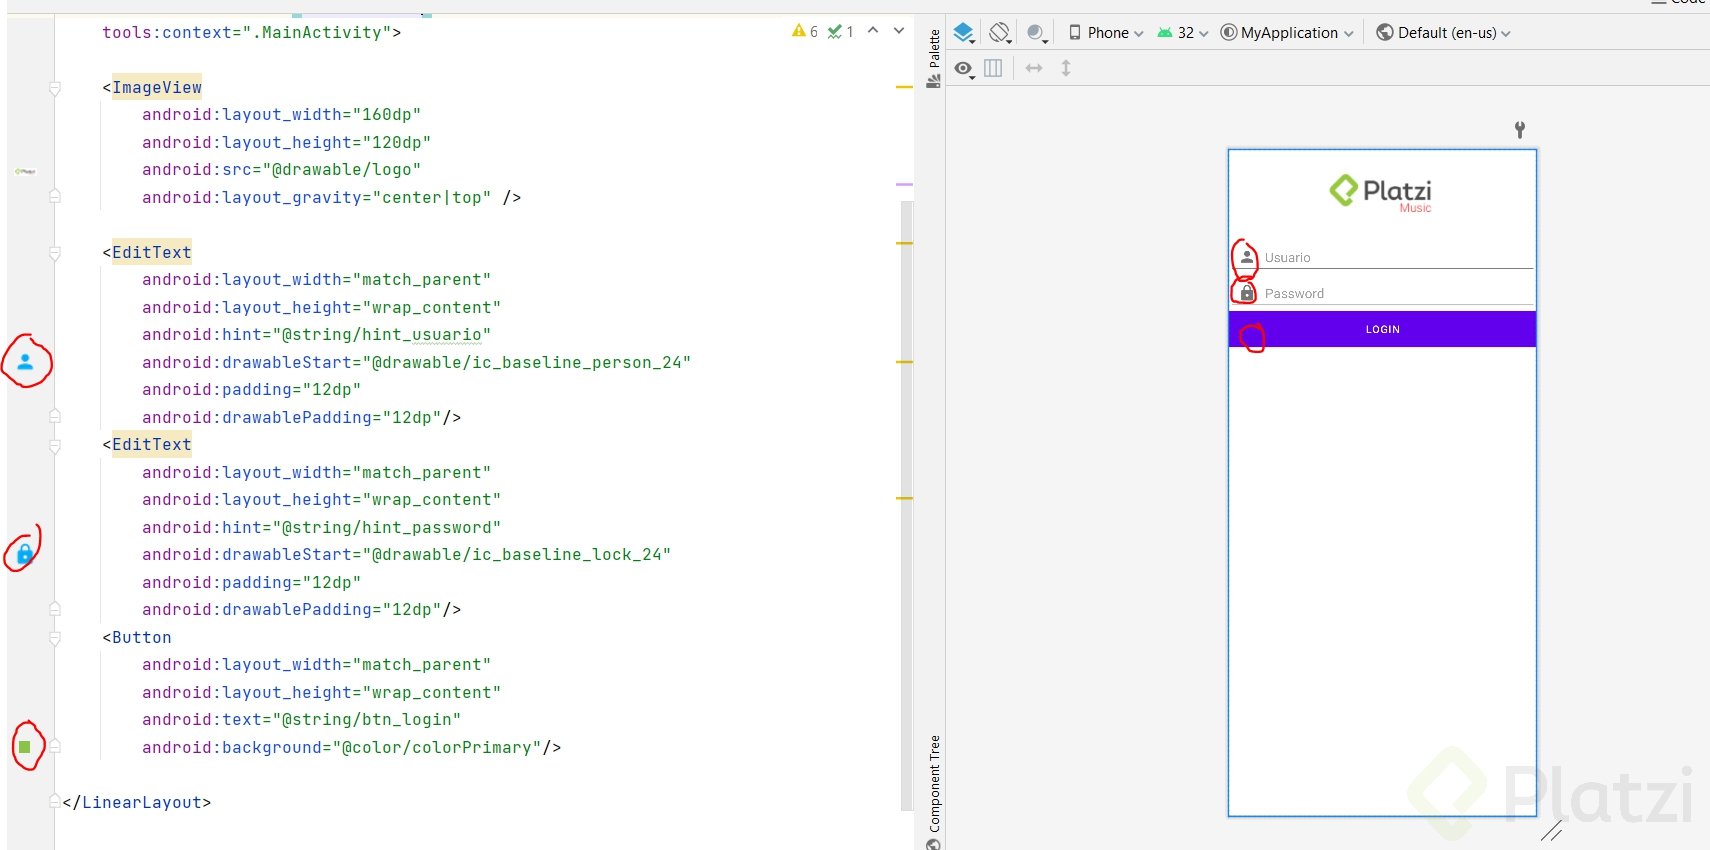Jump to the previous highlighted error arrow

click(x=873, y=31)
